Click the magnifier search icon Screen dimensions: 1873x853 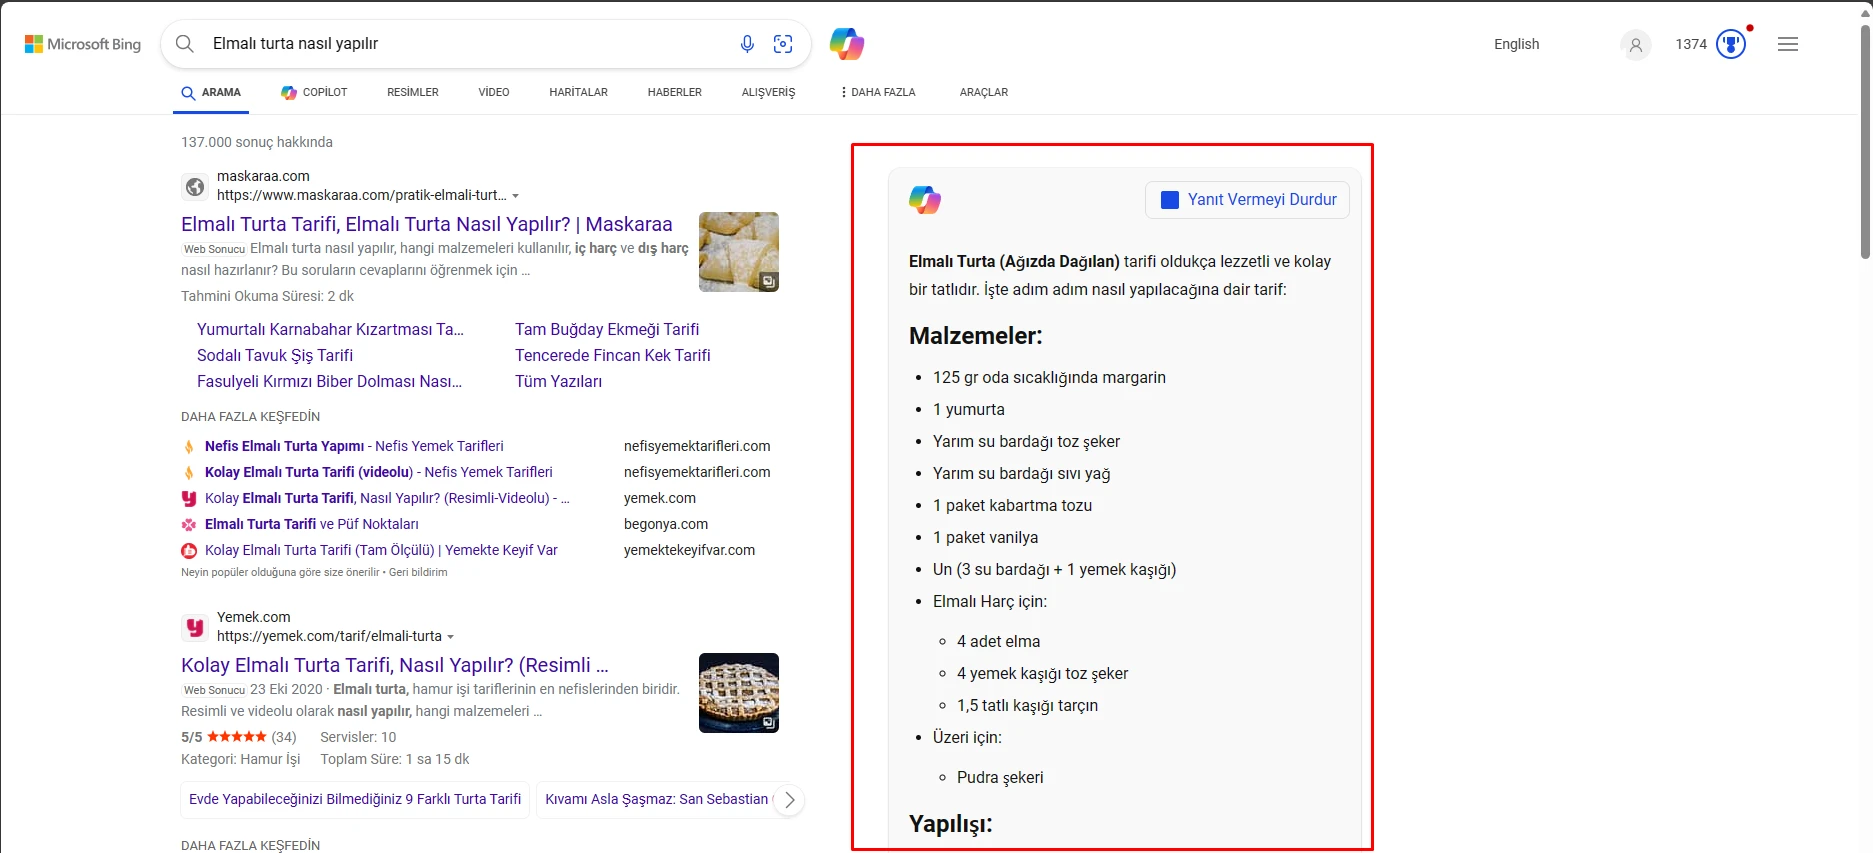[x=185, y=44]
